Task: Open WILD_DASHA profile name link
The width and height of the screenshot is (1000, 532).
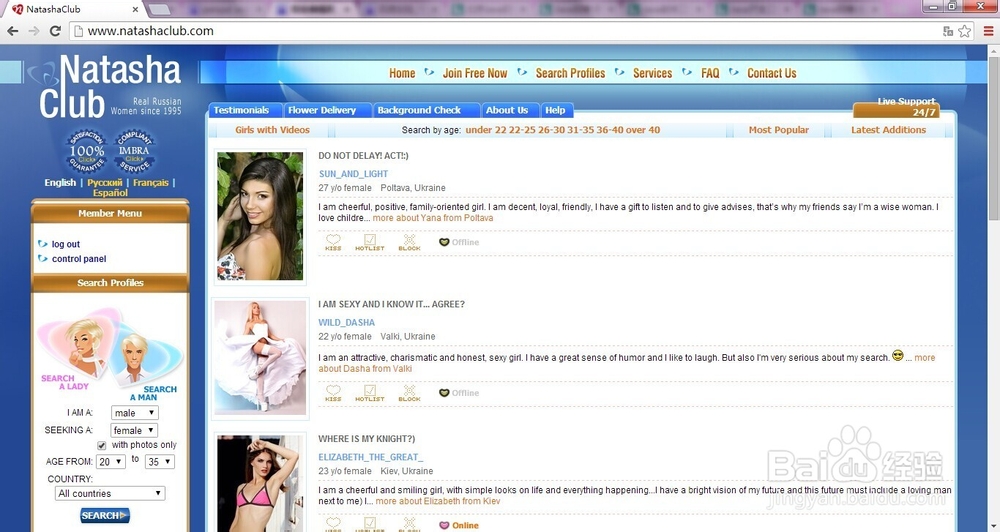Action: (x=346, y=323)
